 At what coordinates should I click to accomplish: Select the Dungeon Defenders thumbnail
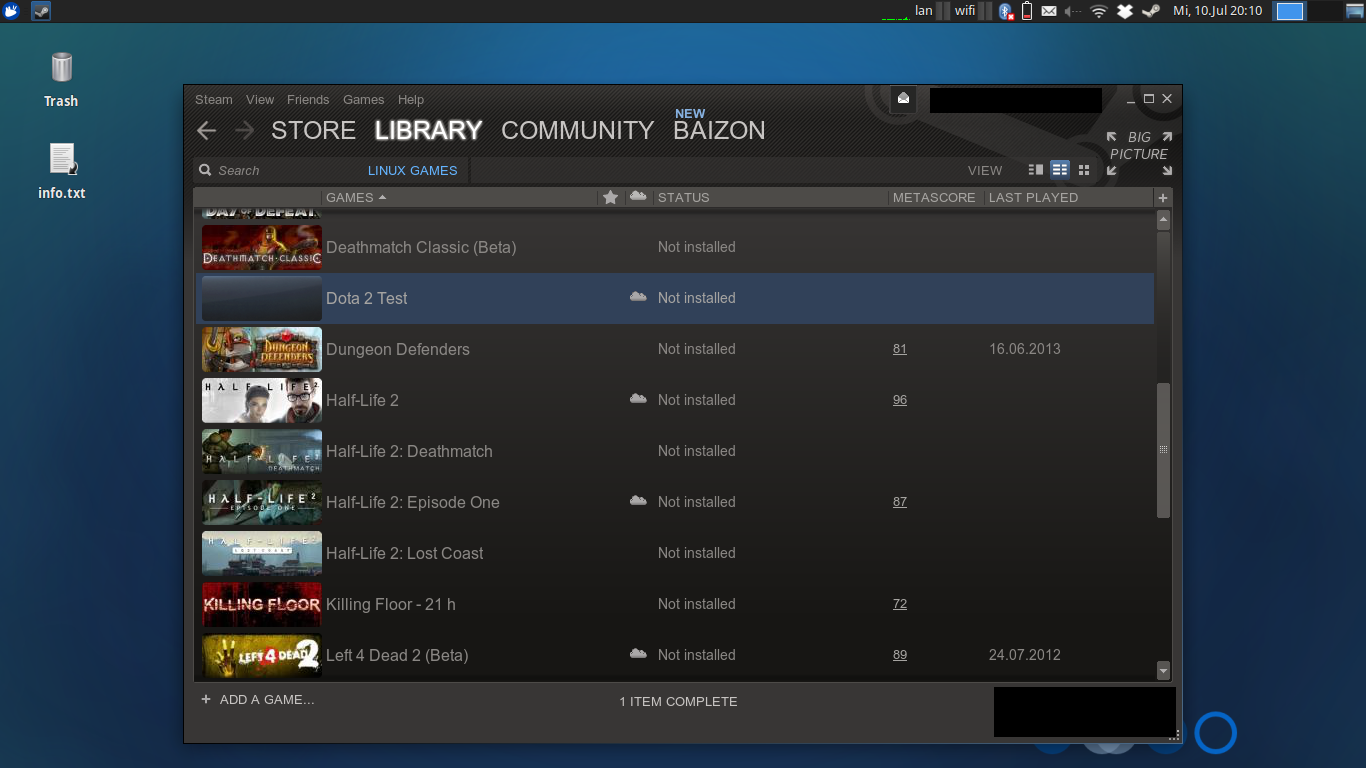(262, 349)
